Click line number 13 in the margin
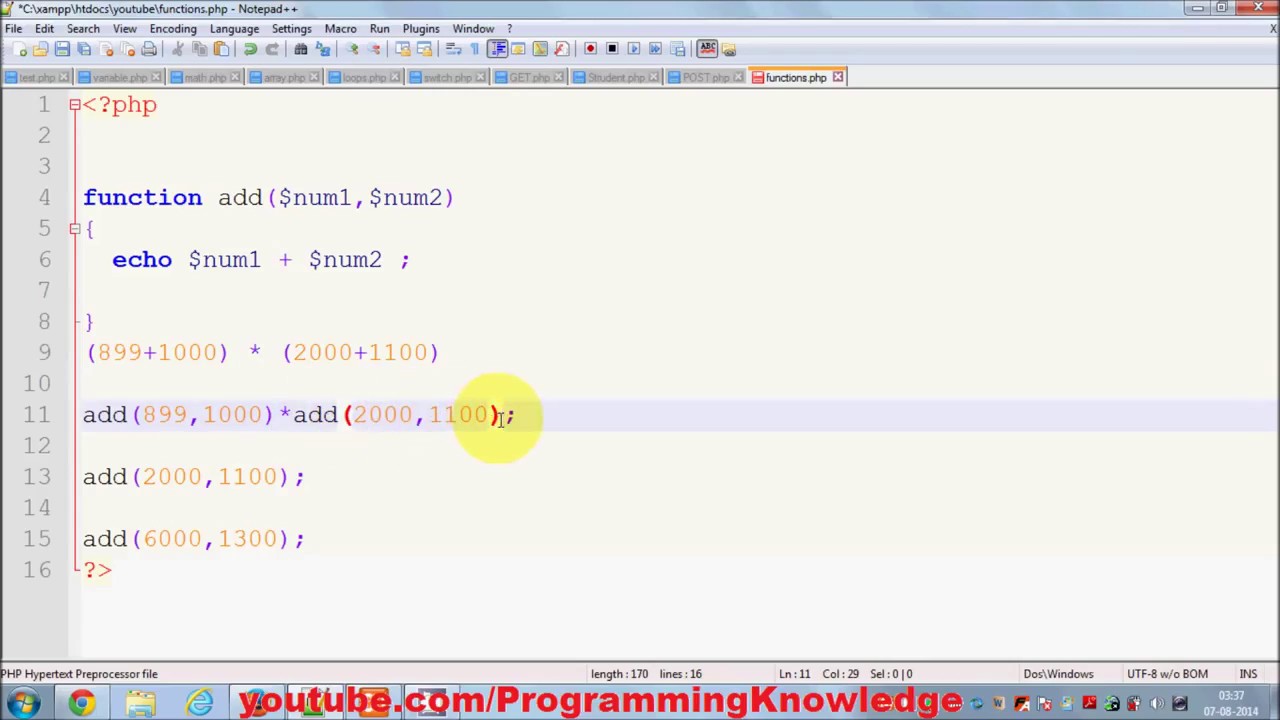The width and height of the screenshot is (1280, 720). (x=37, y=476)
